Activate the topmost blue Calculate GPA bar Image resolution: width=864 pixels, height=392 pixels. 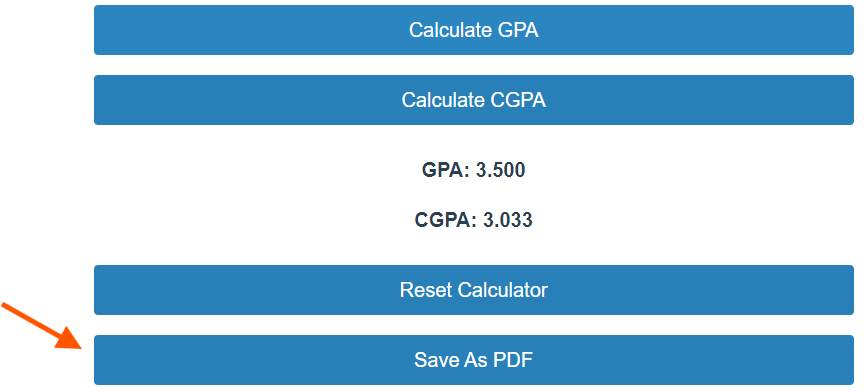[474, 30]
